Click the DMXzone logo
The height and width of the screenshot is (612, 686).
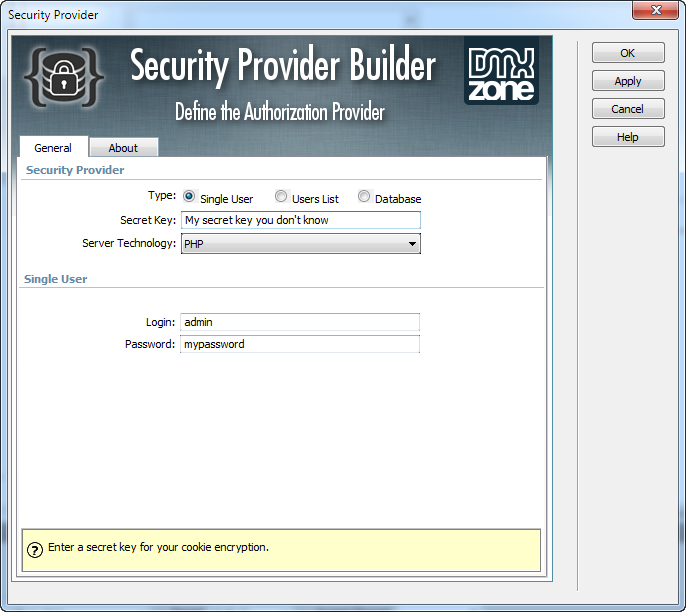501,71
